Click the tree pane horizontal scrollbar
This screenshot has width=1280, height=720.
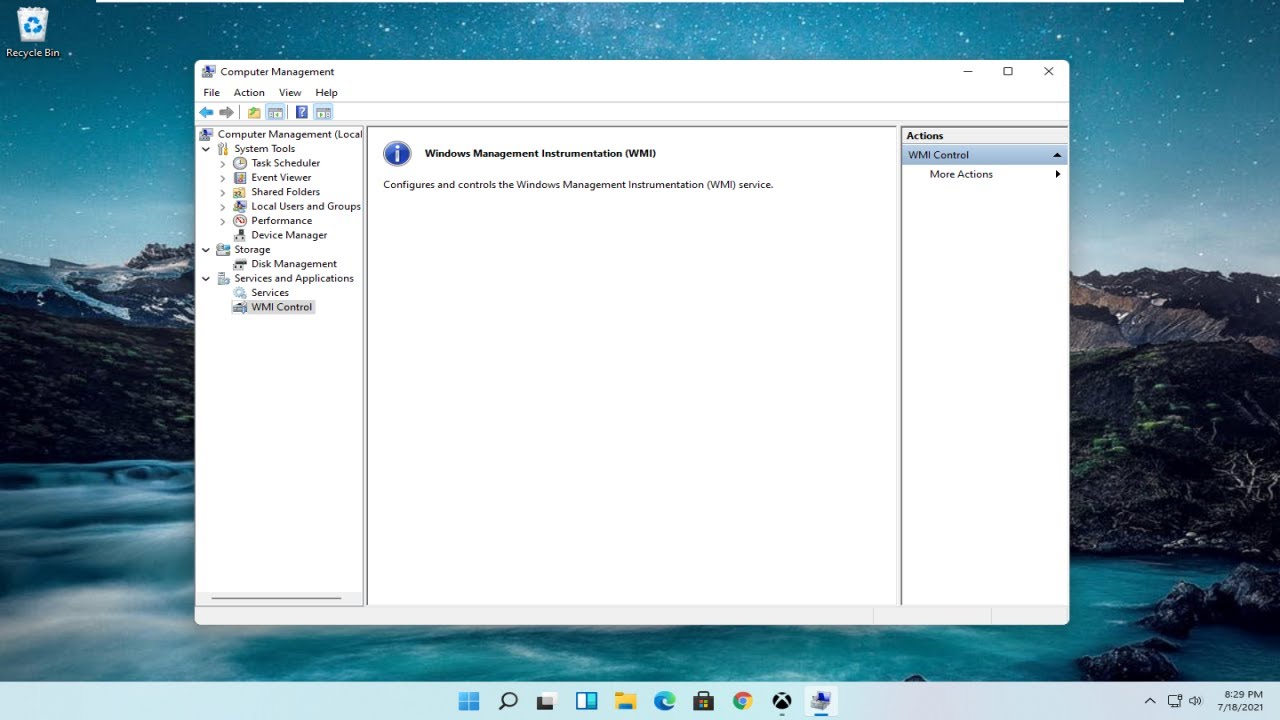point(276,598)
